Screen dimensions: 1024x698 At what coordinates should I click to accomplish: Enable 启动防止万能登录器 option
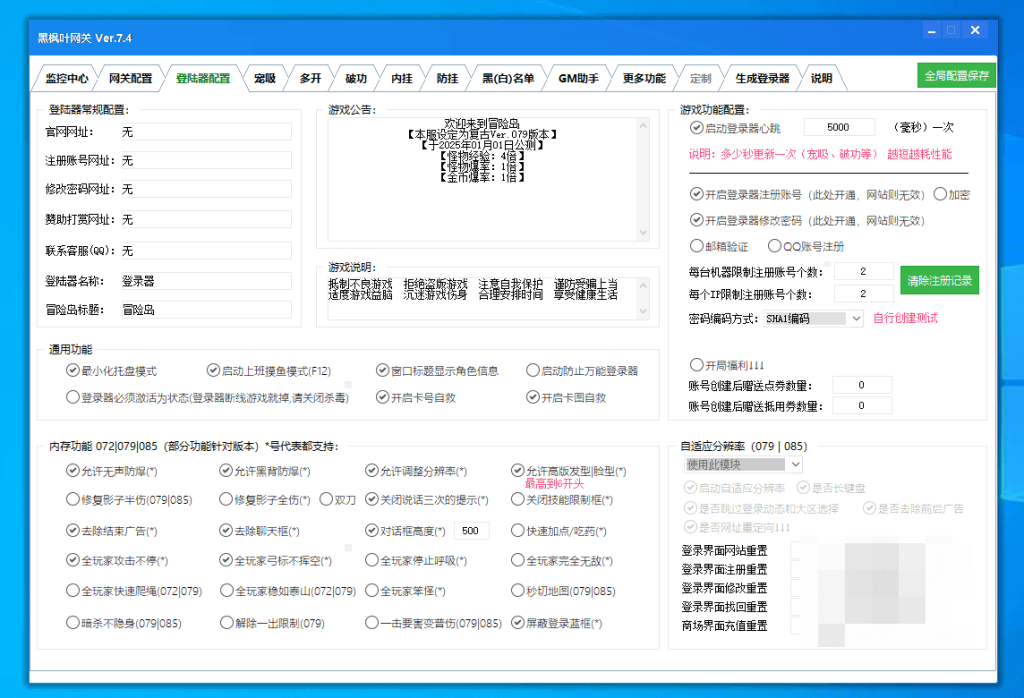(533, 371)
